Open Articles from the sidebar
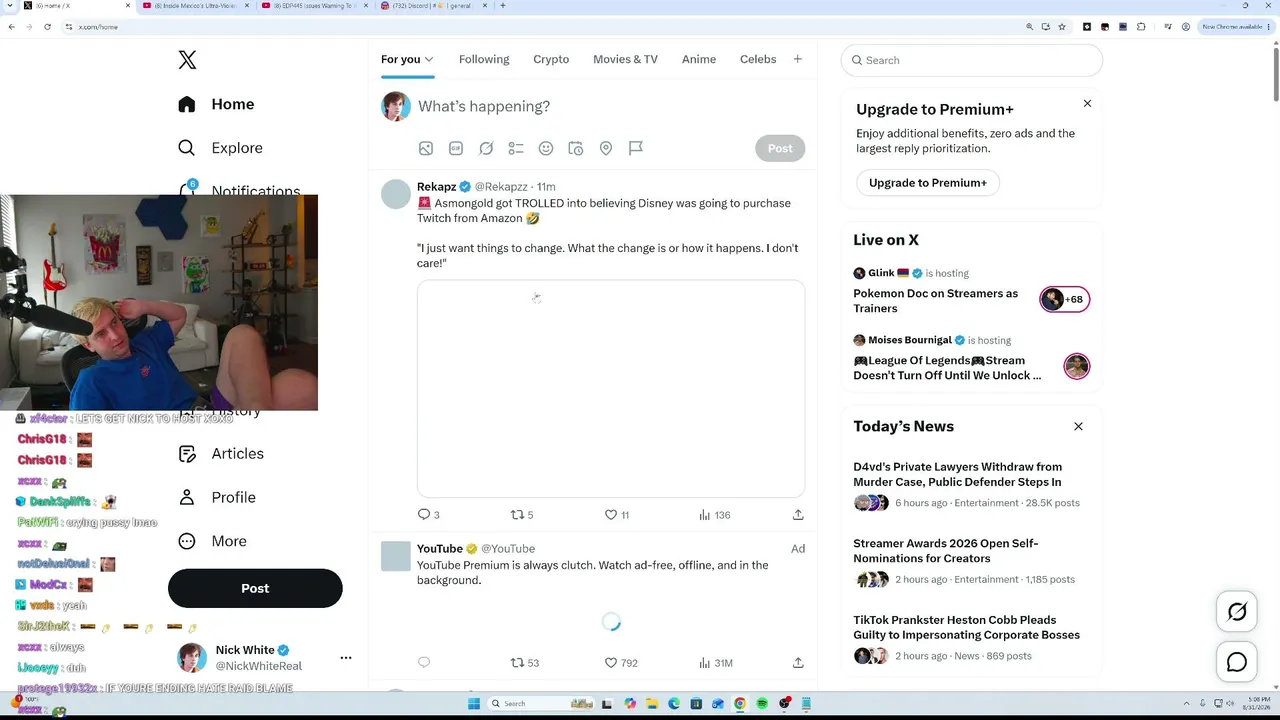The width and height of the screenshot is (1280, 720). (x=222, y=454)
